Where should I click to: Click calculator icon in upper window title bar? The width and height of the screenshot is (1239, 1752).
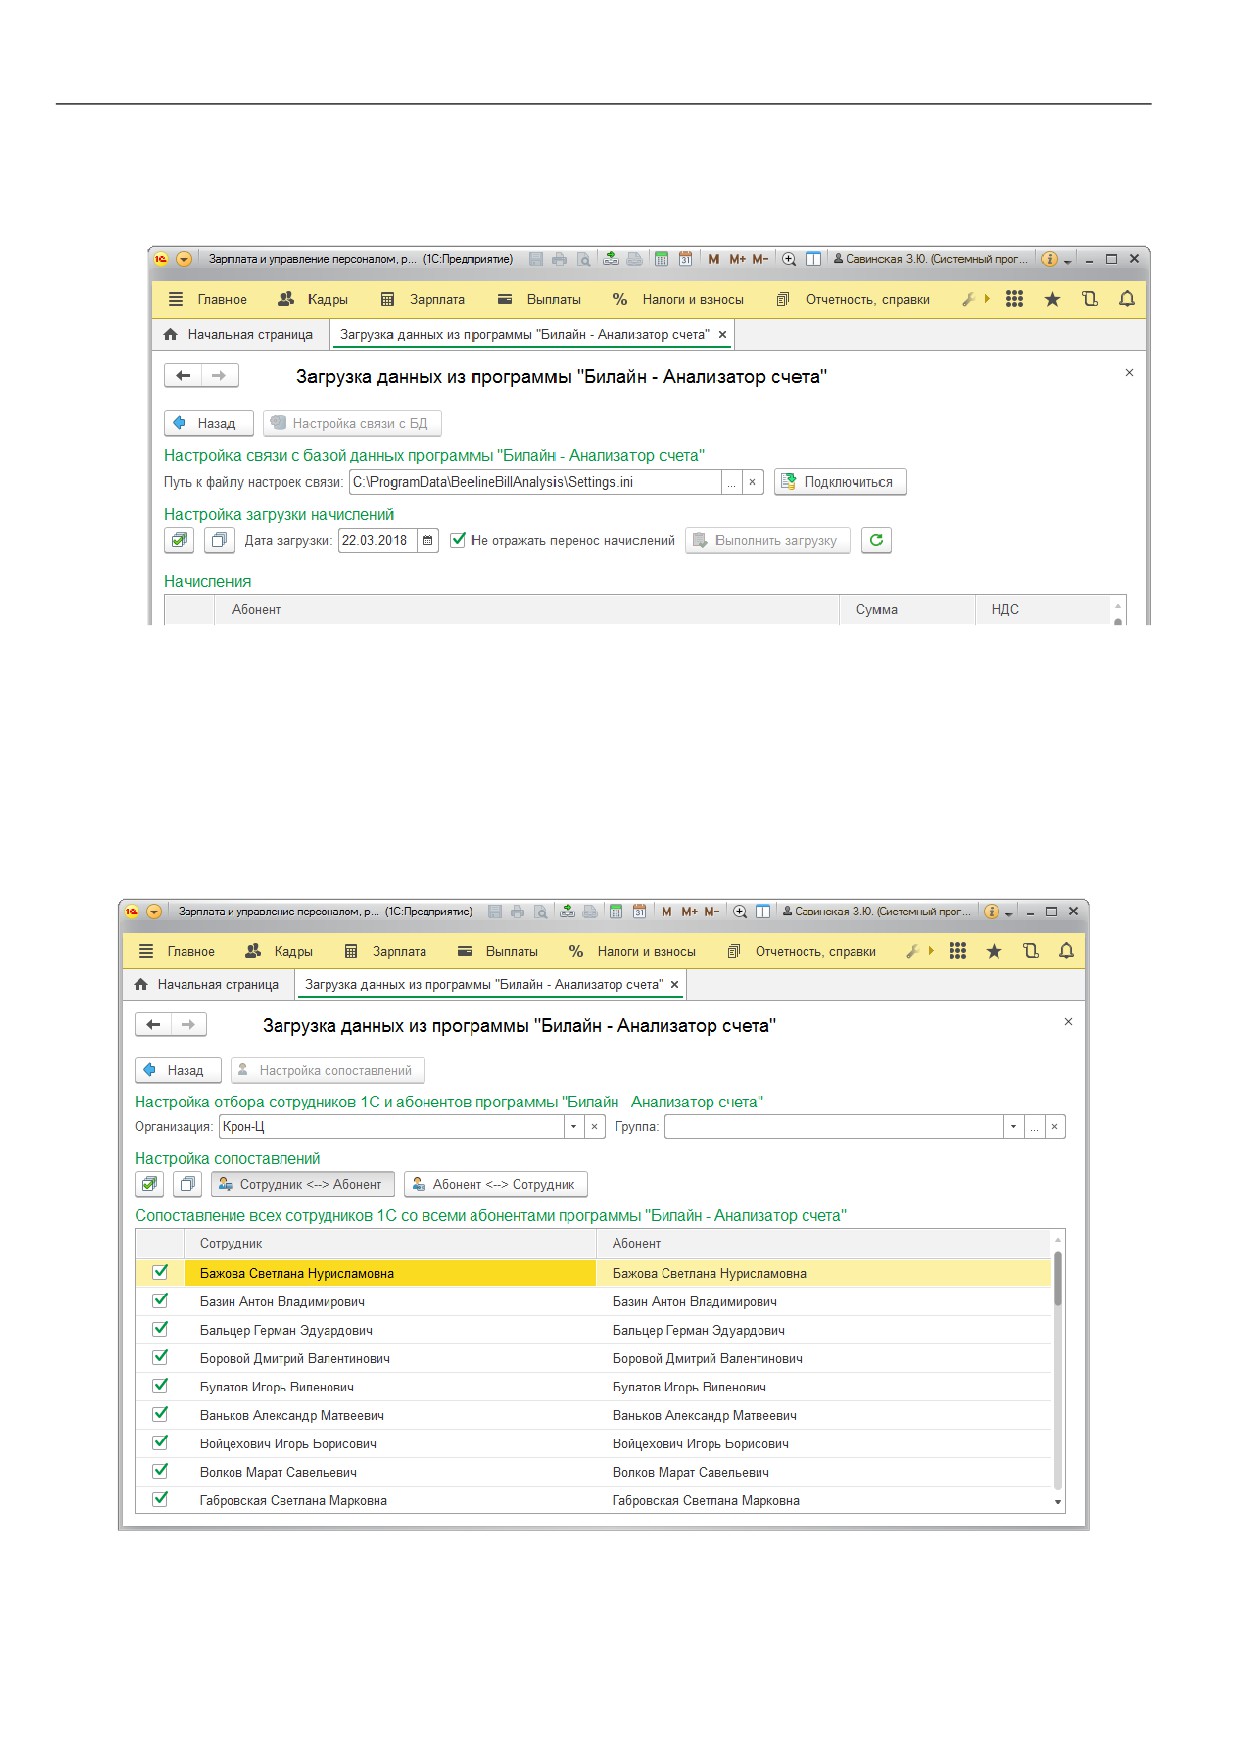(661, 259)
